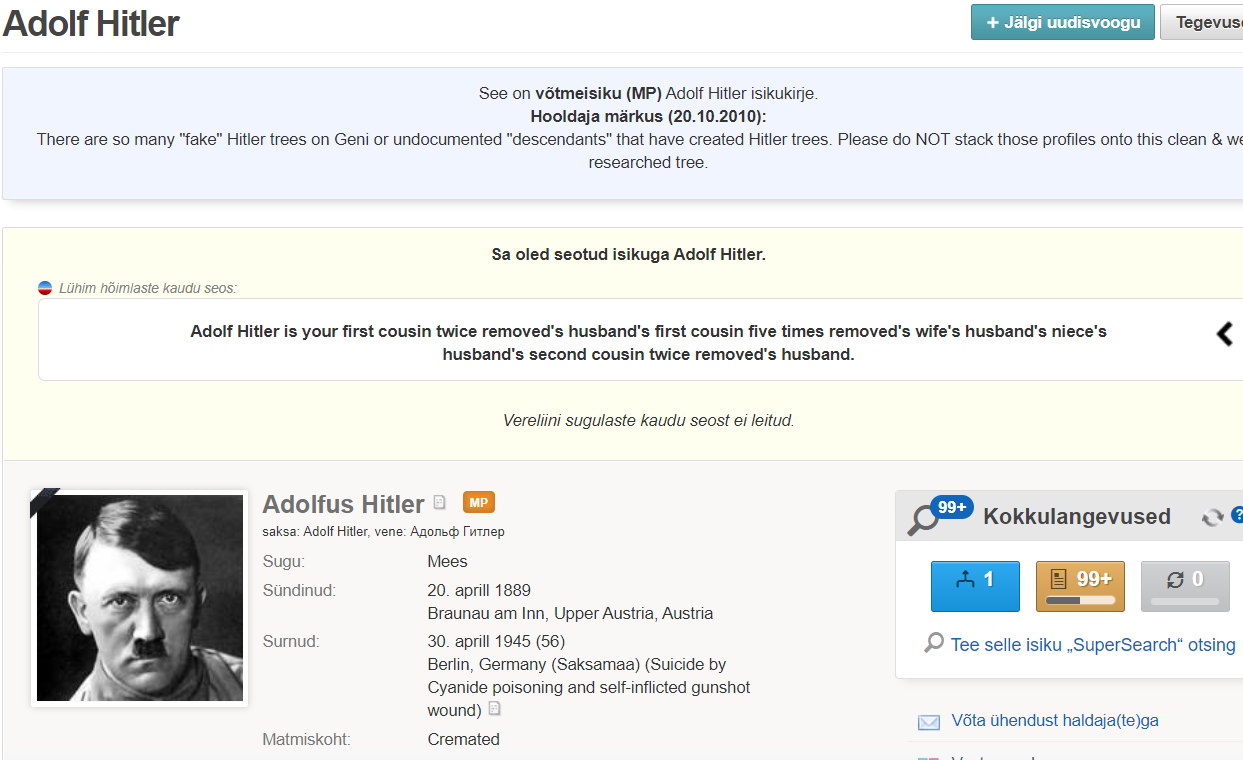The width and height of the screenshot is (1243, 760).
Task: Click the profile portrait photo thumbnail
Action: (140, 598)
